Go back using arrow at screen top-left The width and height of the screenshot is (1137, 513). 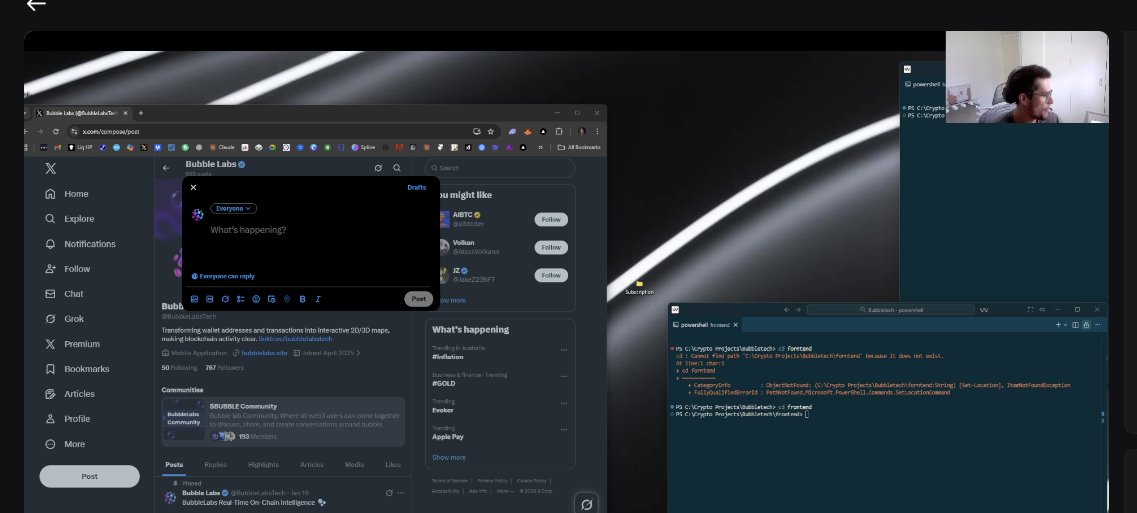click(36, 4)
